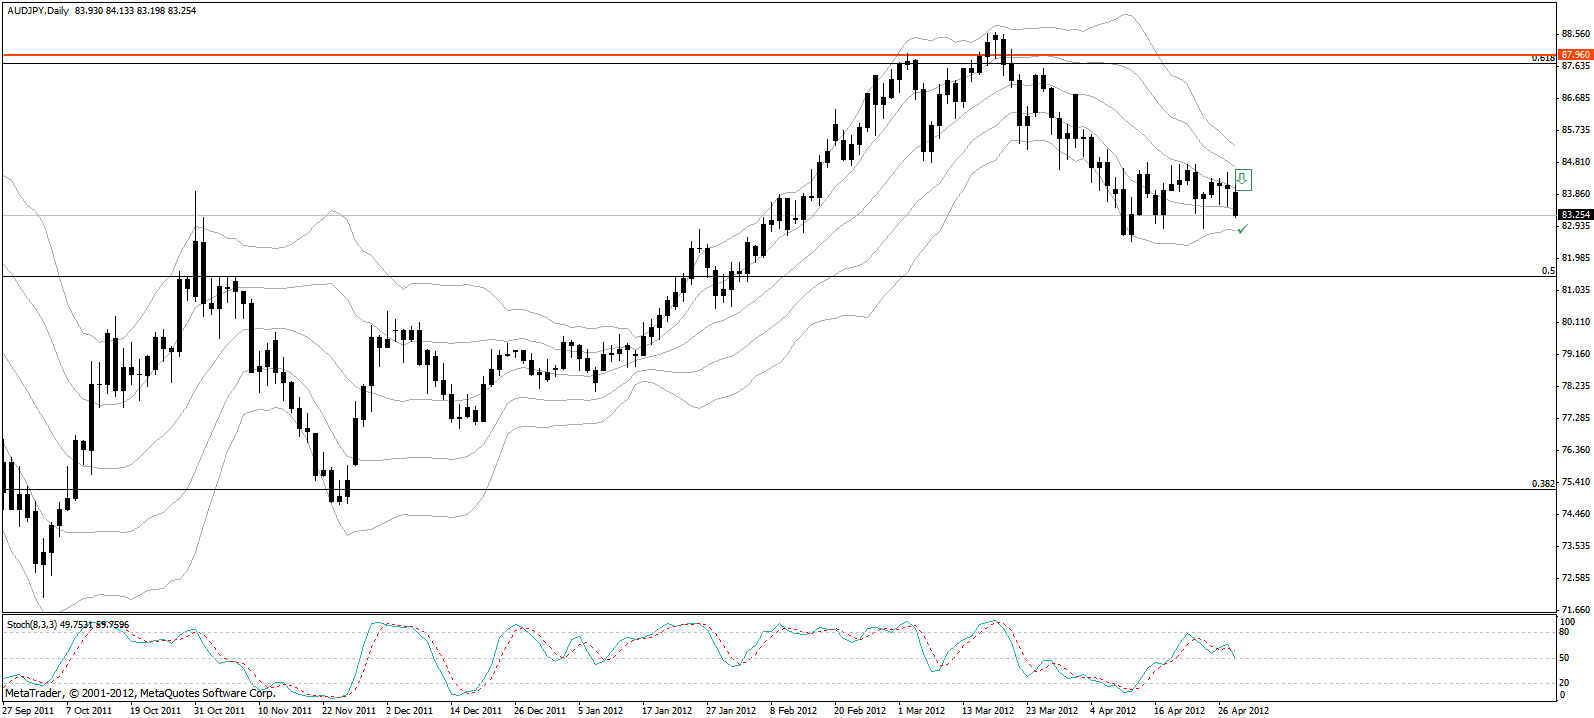Click the green checkmark below the last candle
Screen dimensions: 1594x718
coord(1242,229)
